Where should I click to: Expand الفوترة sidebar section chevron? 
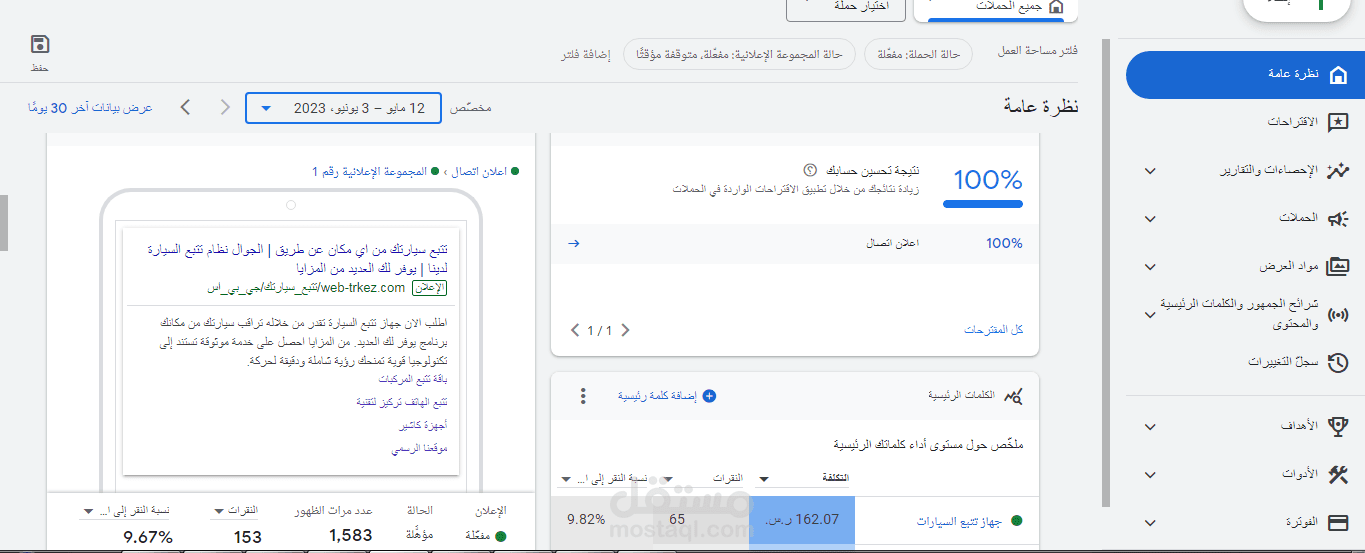(1150, 523)
